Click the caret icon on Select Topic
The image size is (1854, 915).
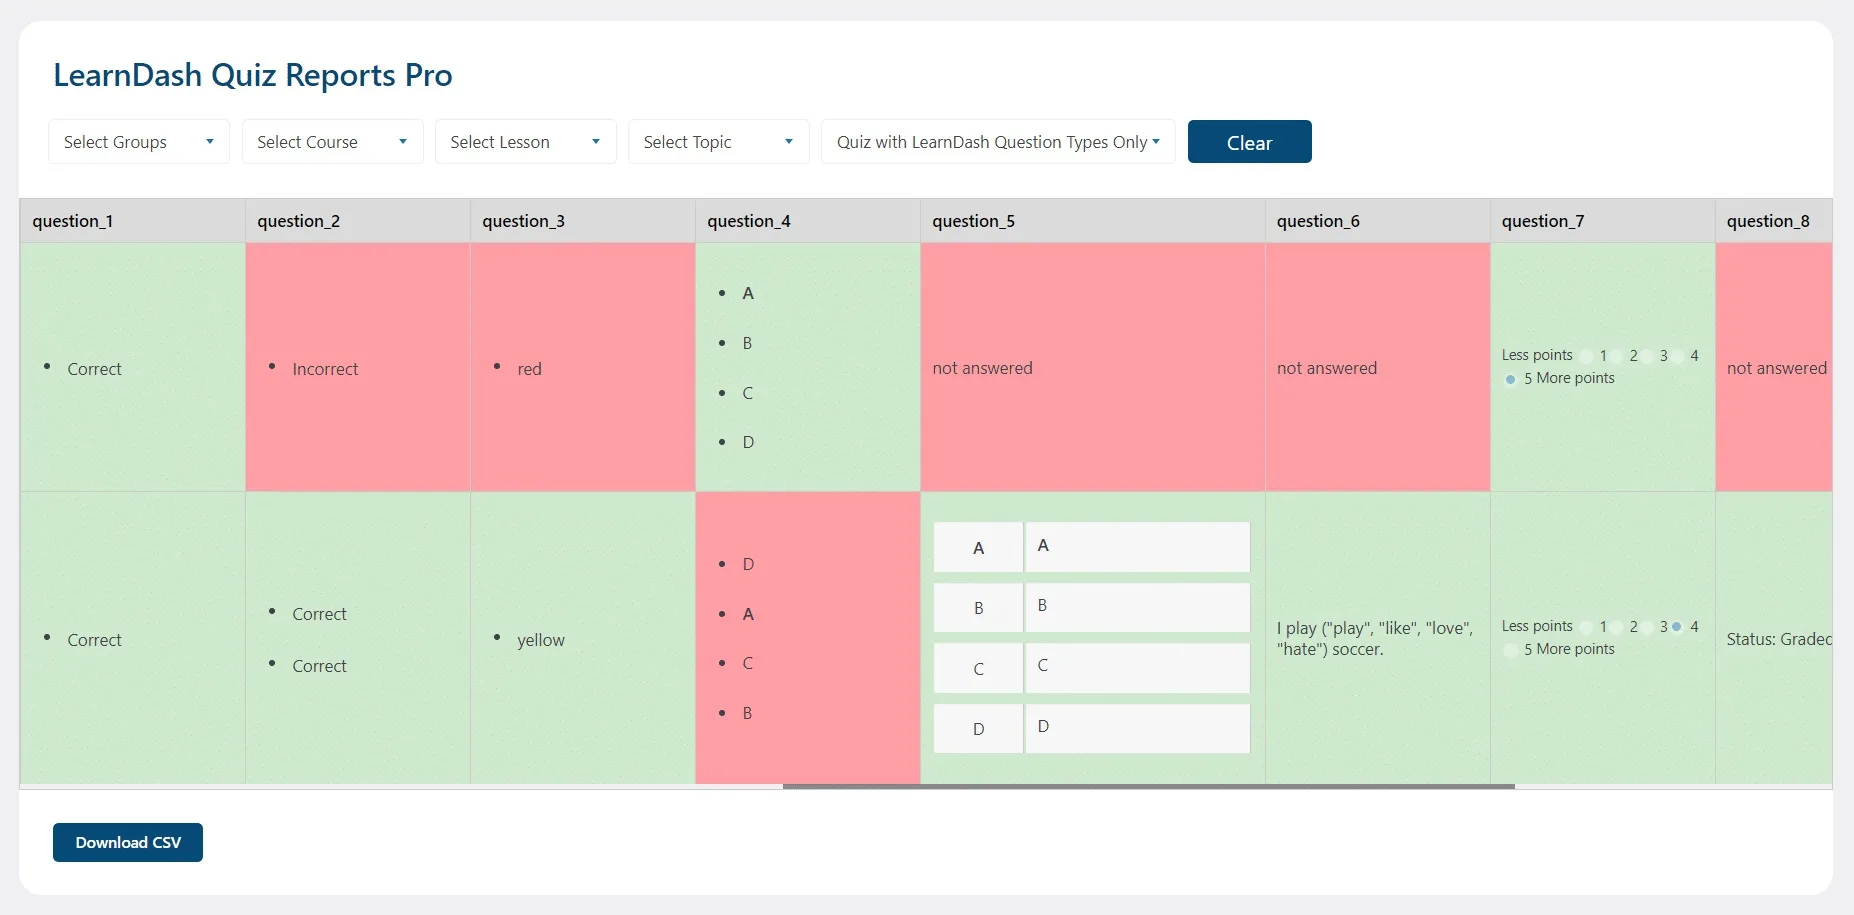(789, 141)
